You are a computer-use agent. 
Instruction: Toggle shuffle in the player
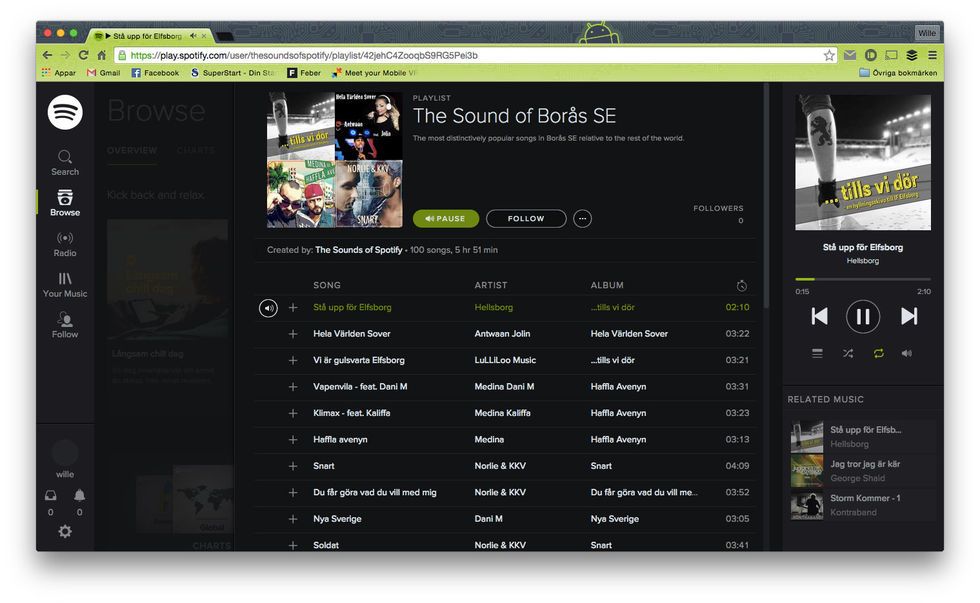click(x=848, y=353)
